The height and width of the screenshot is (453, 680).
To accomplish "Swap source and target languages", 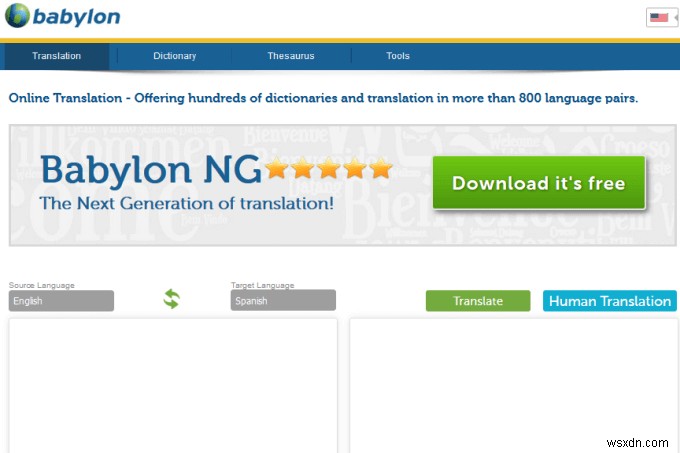I will 171,299.
